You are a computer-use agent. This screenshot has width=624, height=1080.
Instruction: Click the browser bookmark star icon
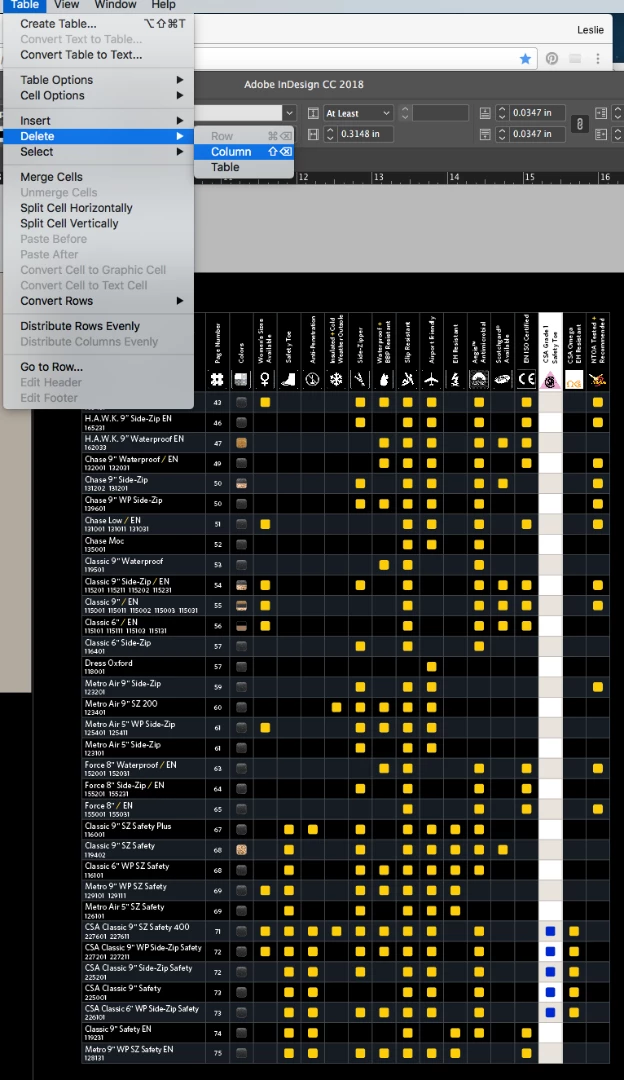(525, 59)
